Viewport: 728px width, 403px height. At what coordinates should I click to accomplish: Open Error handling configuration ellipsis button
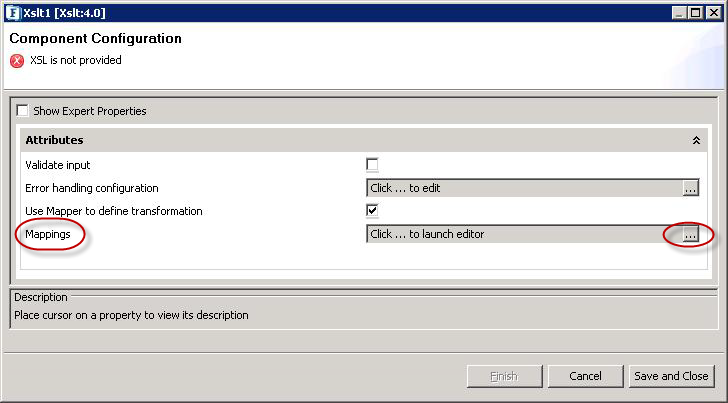click(690, 188)
